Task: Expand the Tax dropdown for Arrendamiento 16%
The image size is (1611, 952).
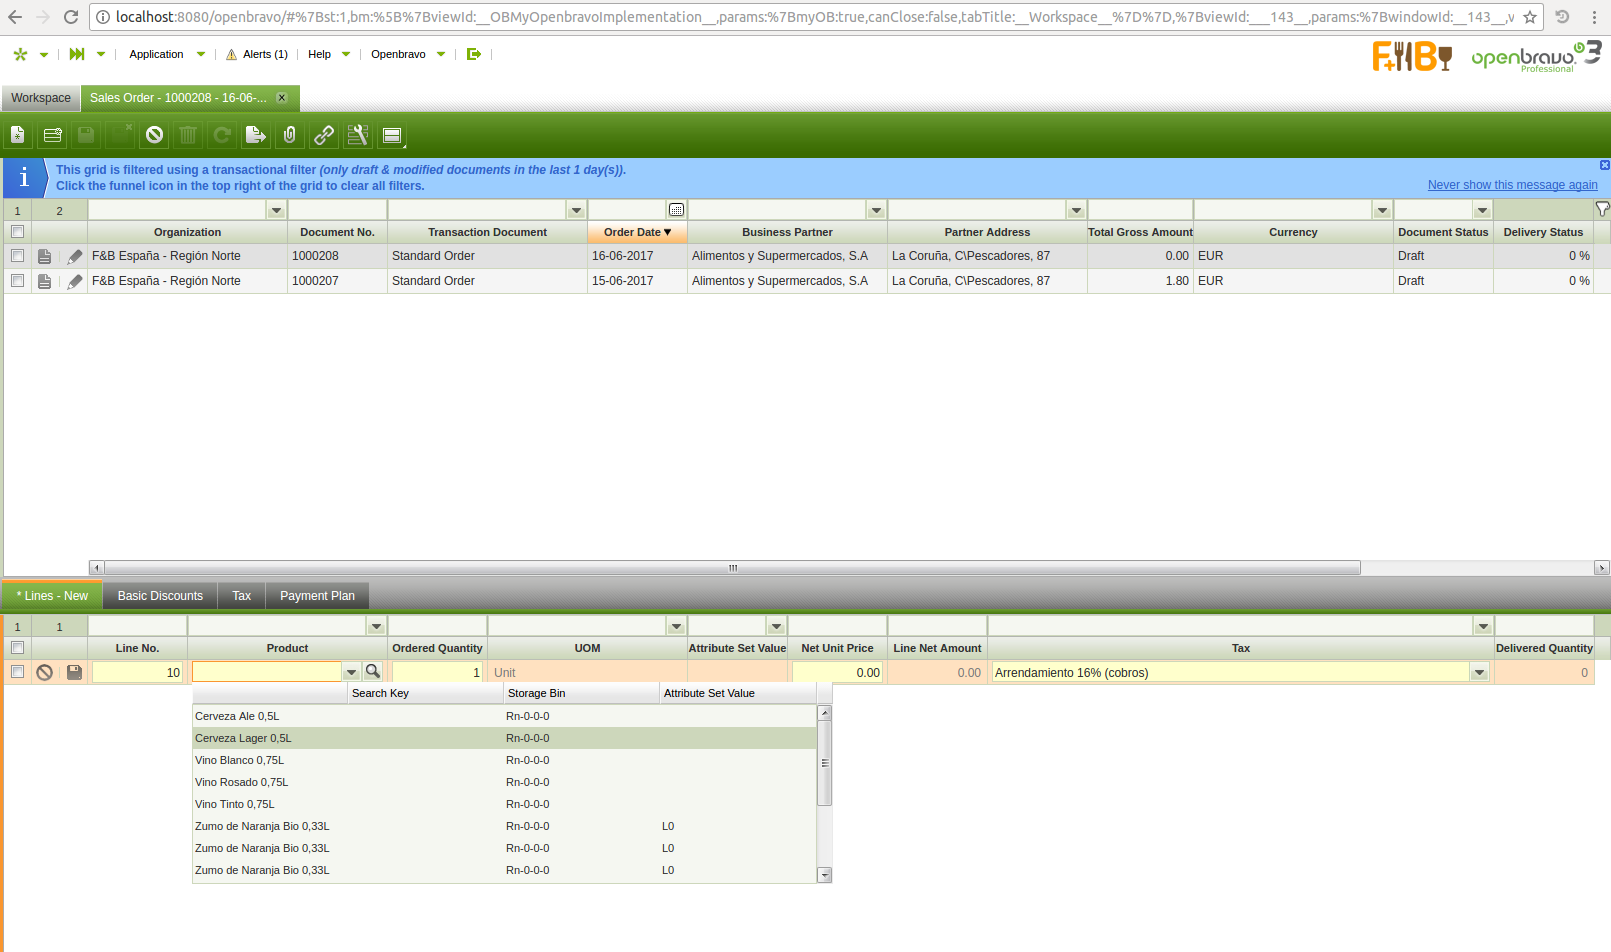Action: 1479,673
